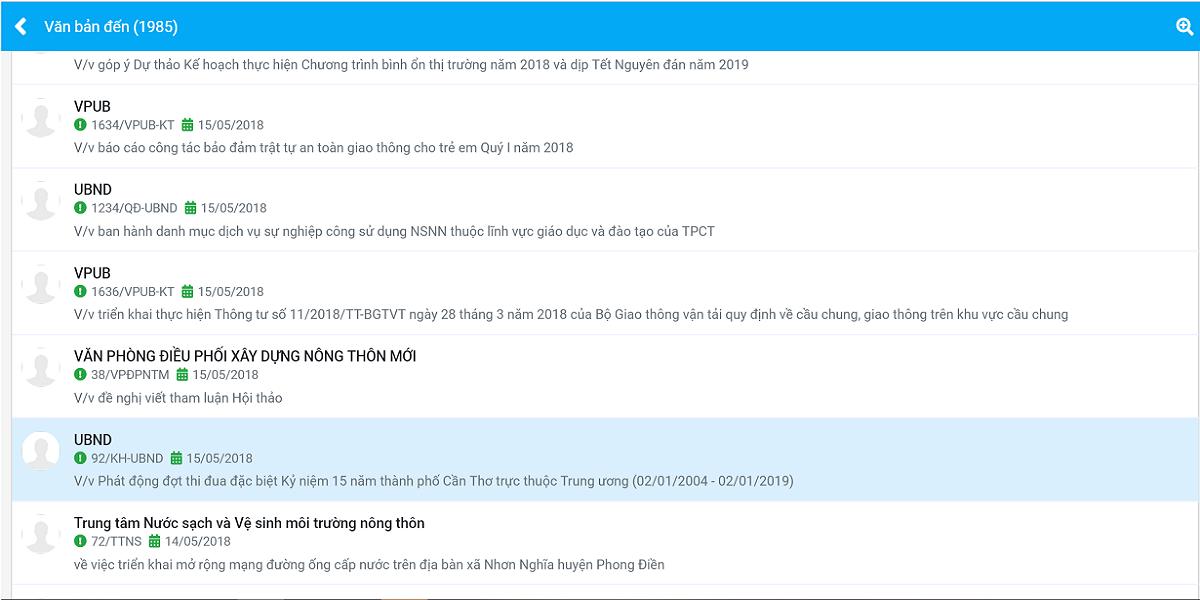Screen dimensions: 1200x600
Task: Select the avatar of document 1634/VPUB-KT
Action: 41,118
